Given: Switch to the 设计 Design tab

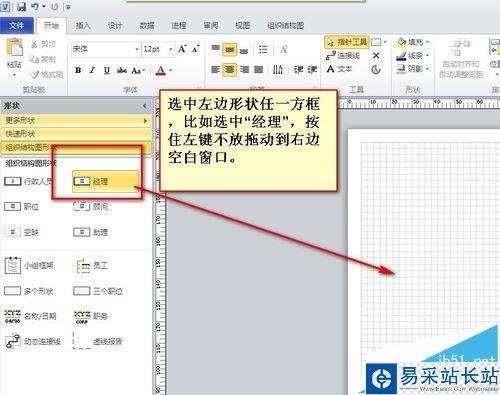Looking at the screenshot, I should click(x=115, y=26).
